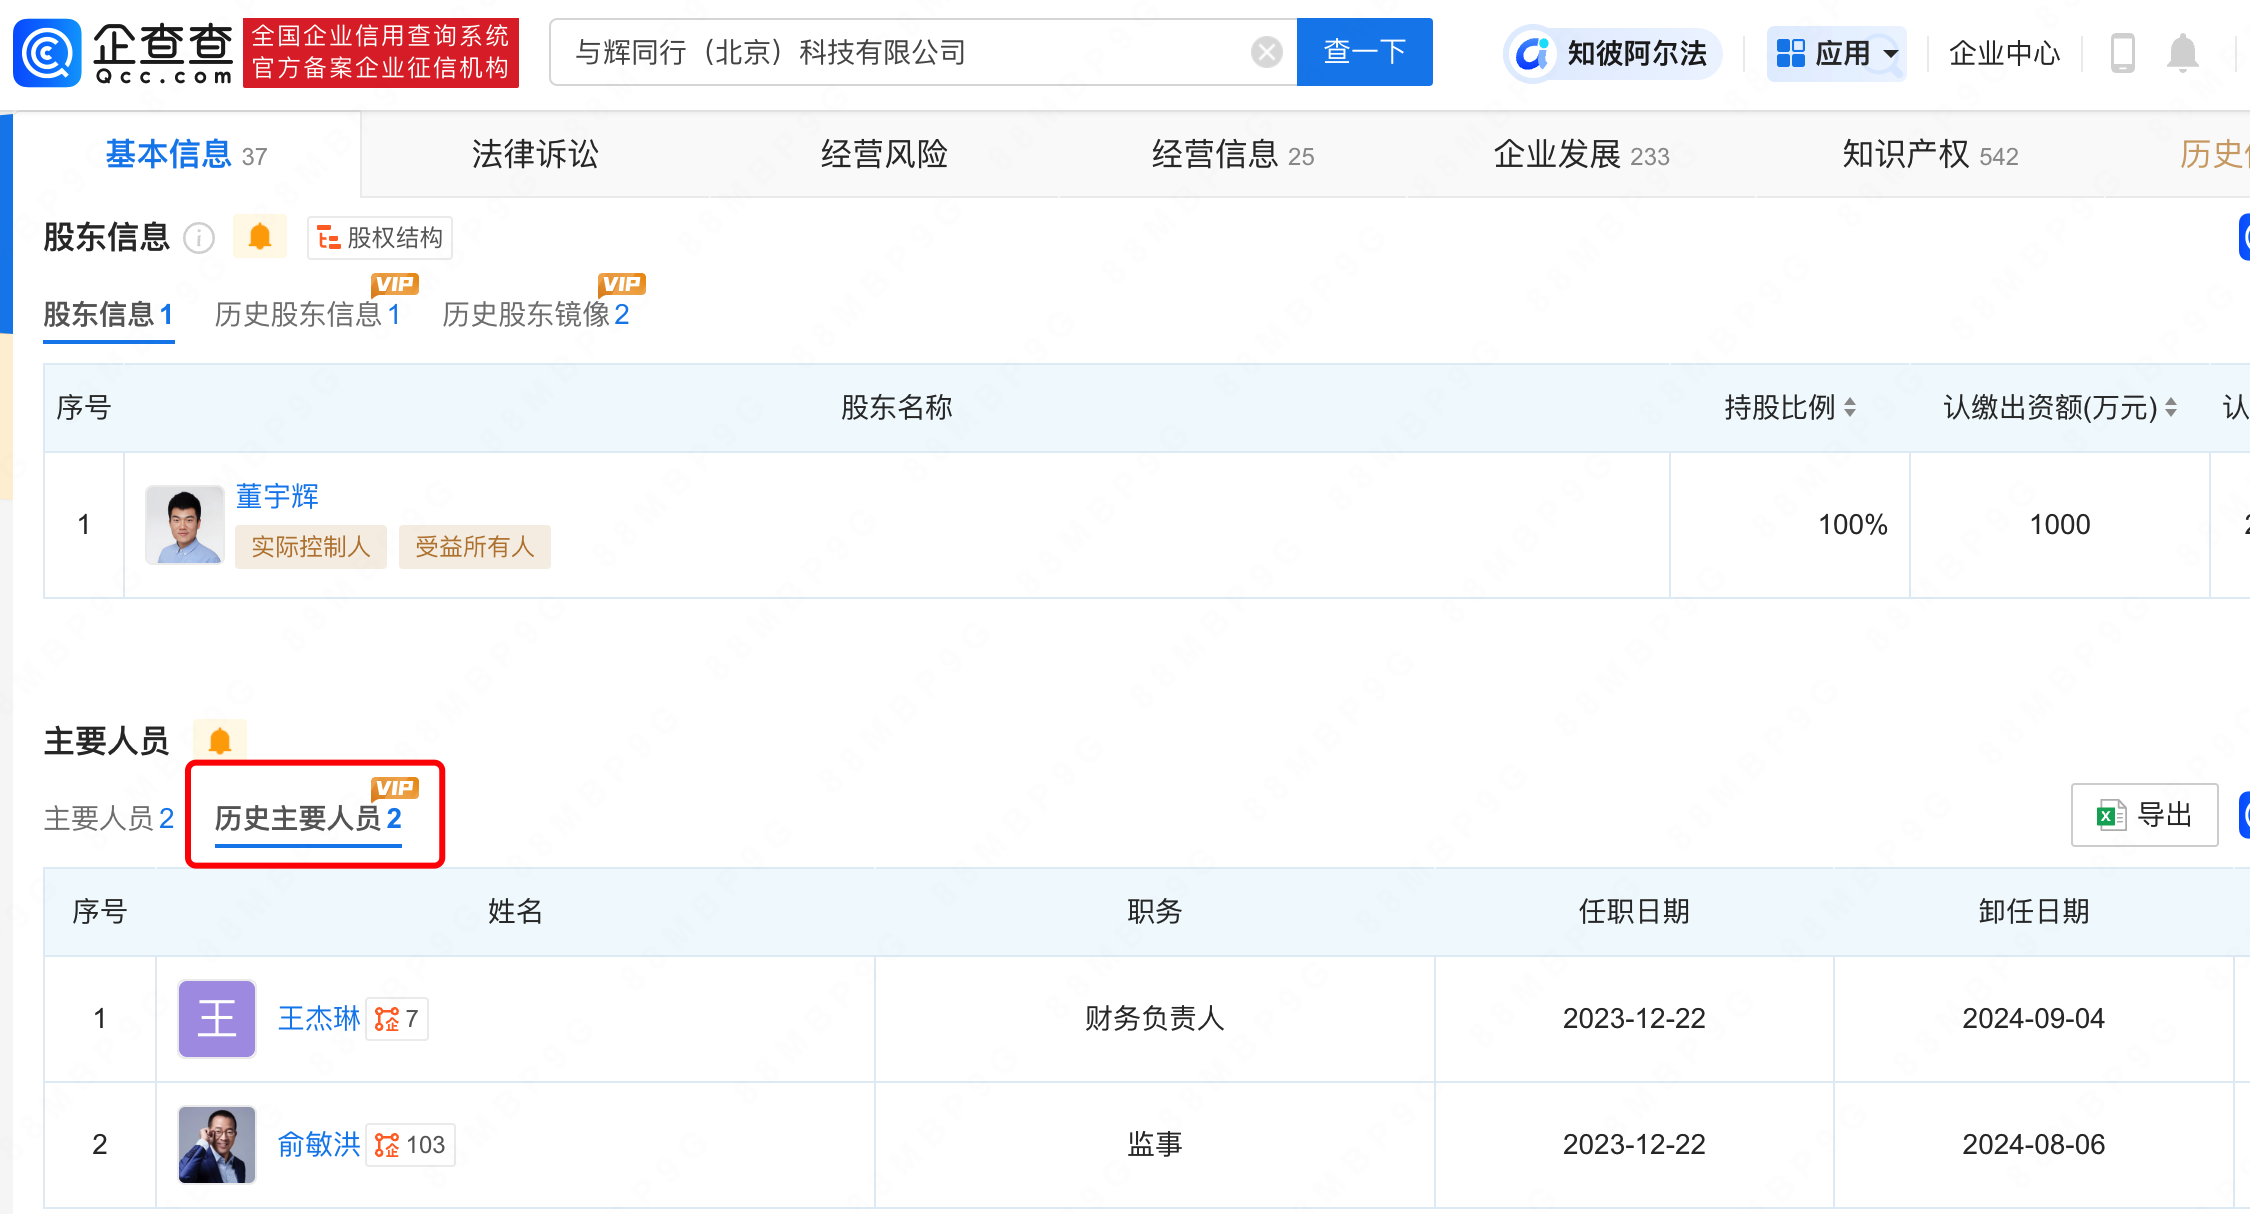Viewport: 2250px width, 1214px height.
Task: Click 俞敏洪 photo thumbnail
Action: click(x=217, y=1145)
